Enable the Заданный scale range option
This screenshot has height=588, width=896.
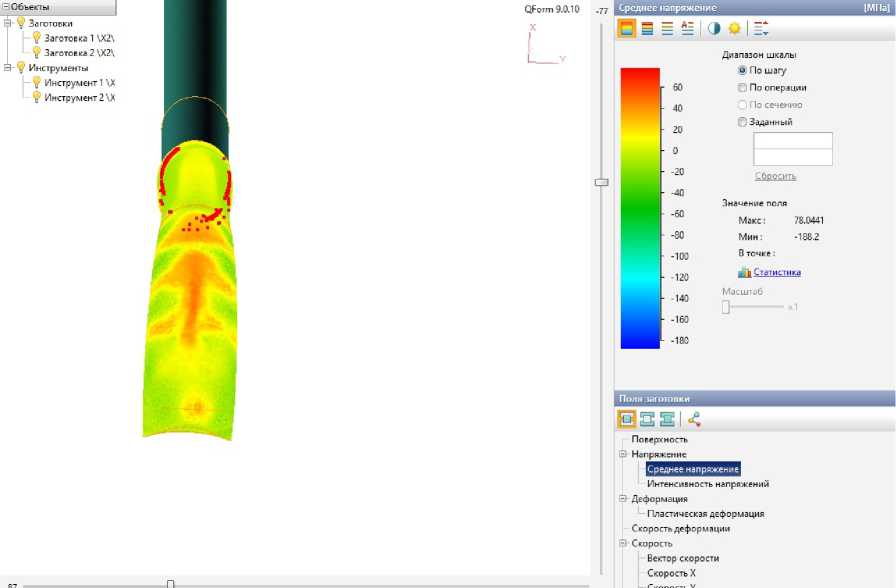point(742,122)
